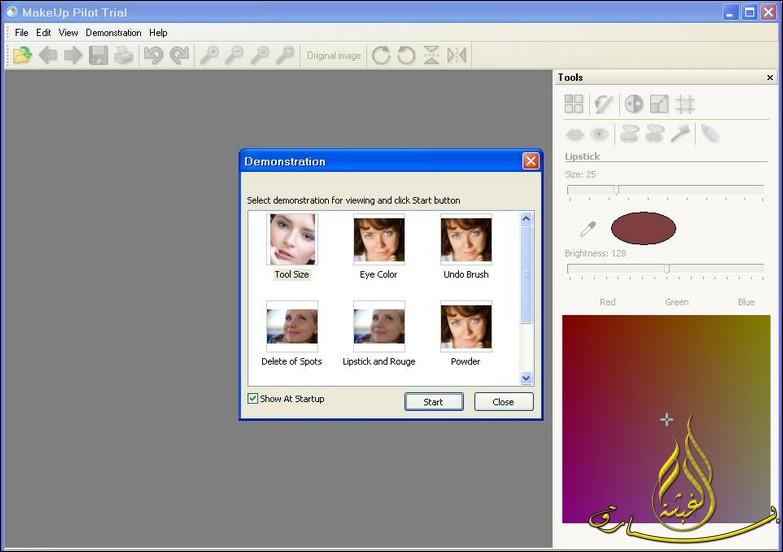
Task: Toggle the Show At Startup checkbox
Action: point(253,398)
